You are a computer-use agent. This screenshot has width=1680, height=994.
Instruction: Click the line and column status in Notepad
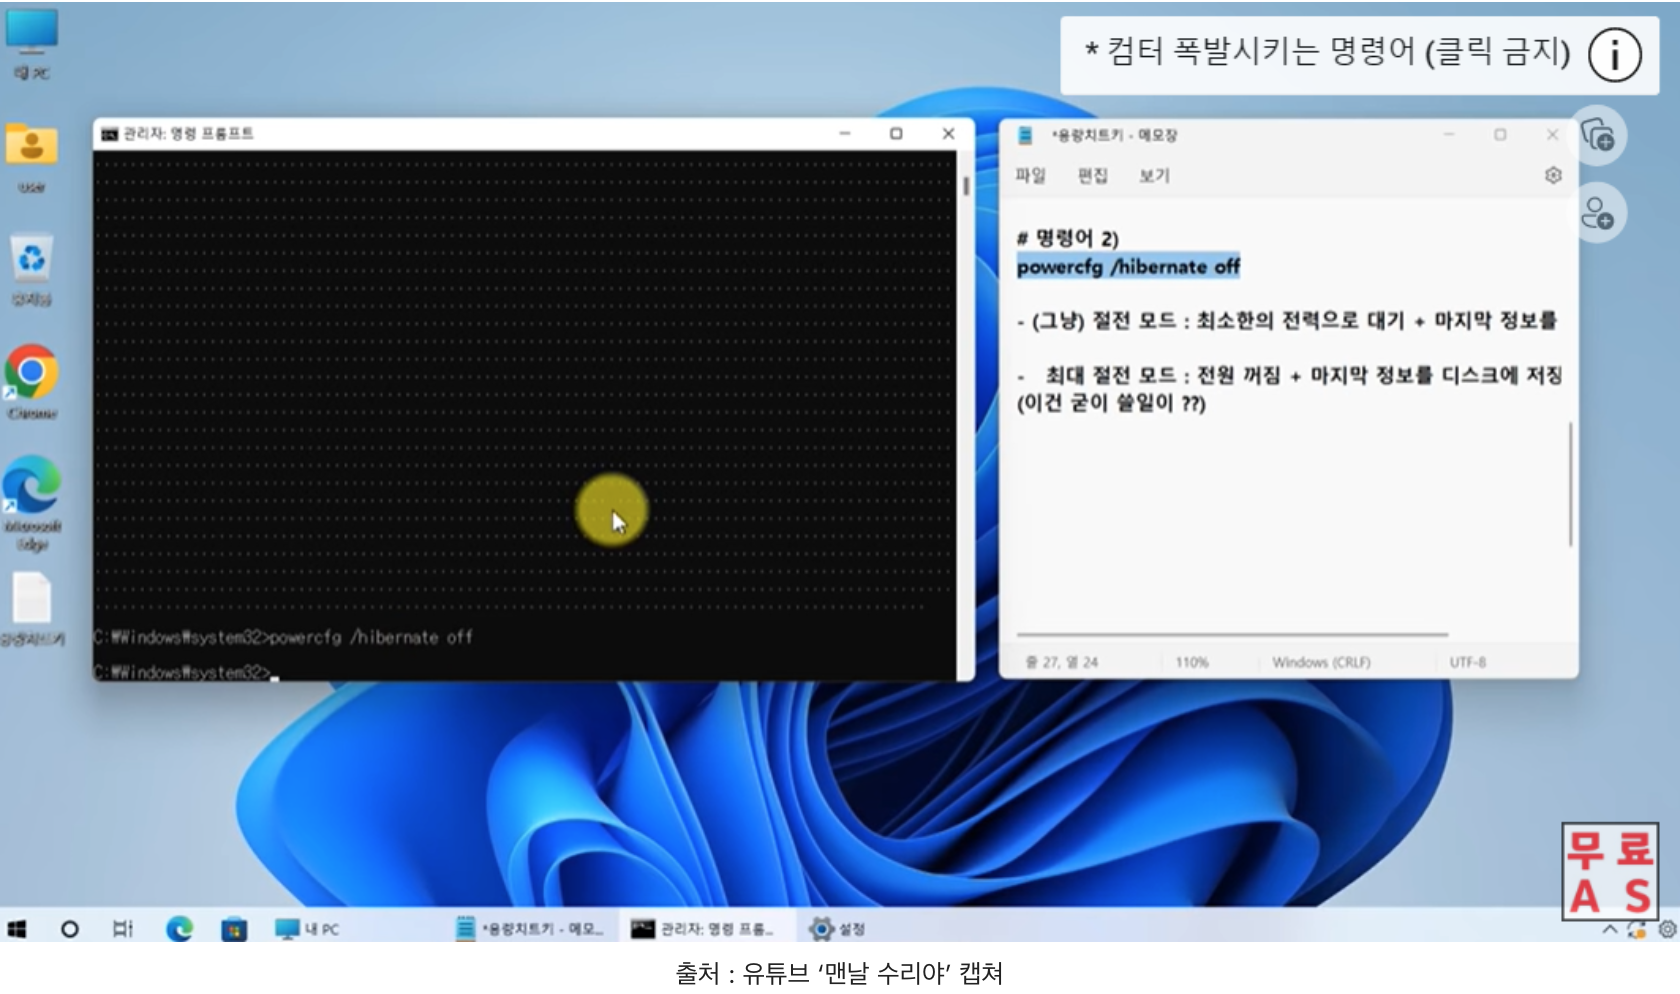1062,662
